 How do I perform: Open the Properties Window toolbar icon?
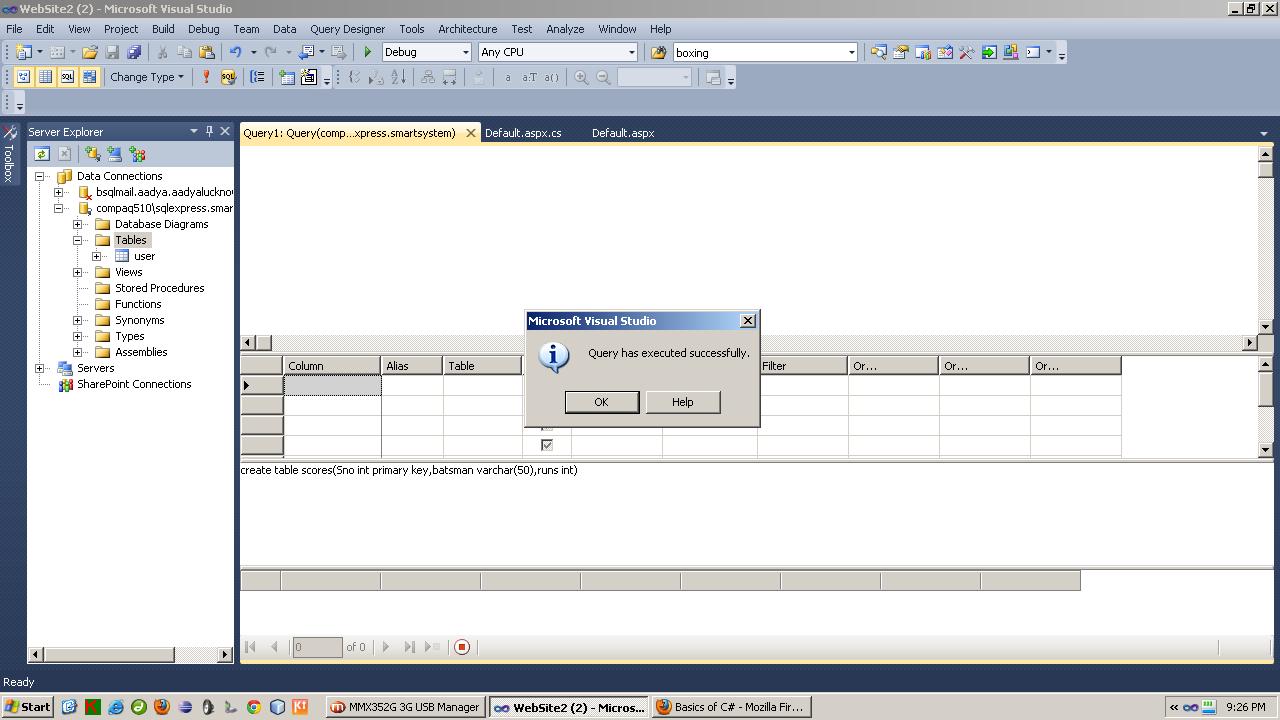point(900,52)
